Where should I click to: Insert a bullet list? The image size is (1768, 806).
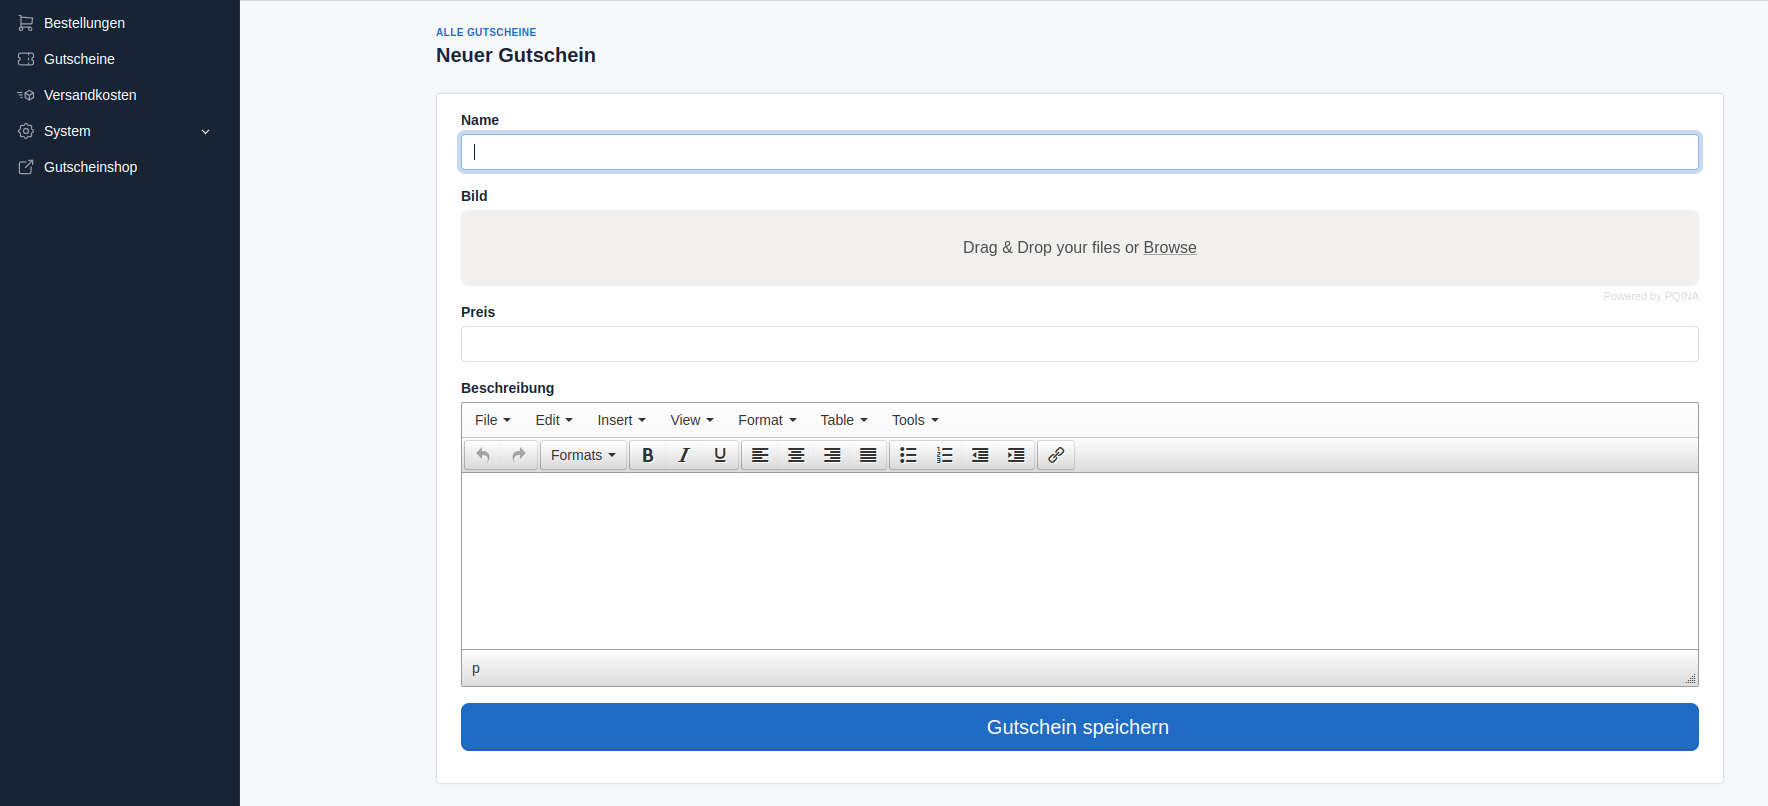[908, 455]
